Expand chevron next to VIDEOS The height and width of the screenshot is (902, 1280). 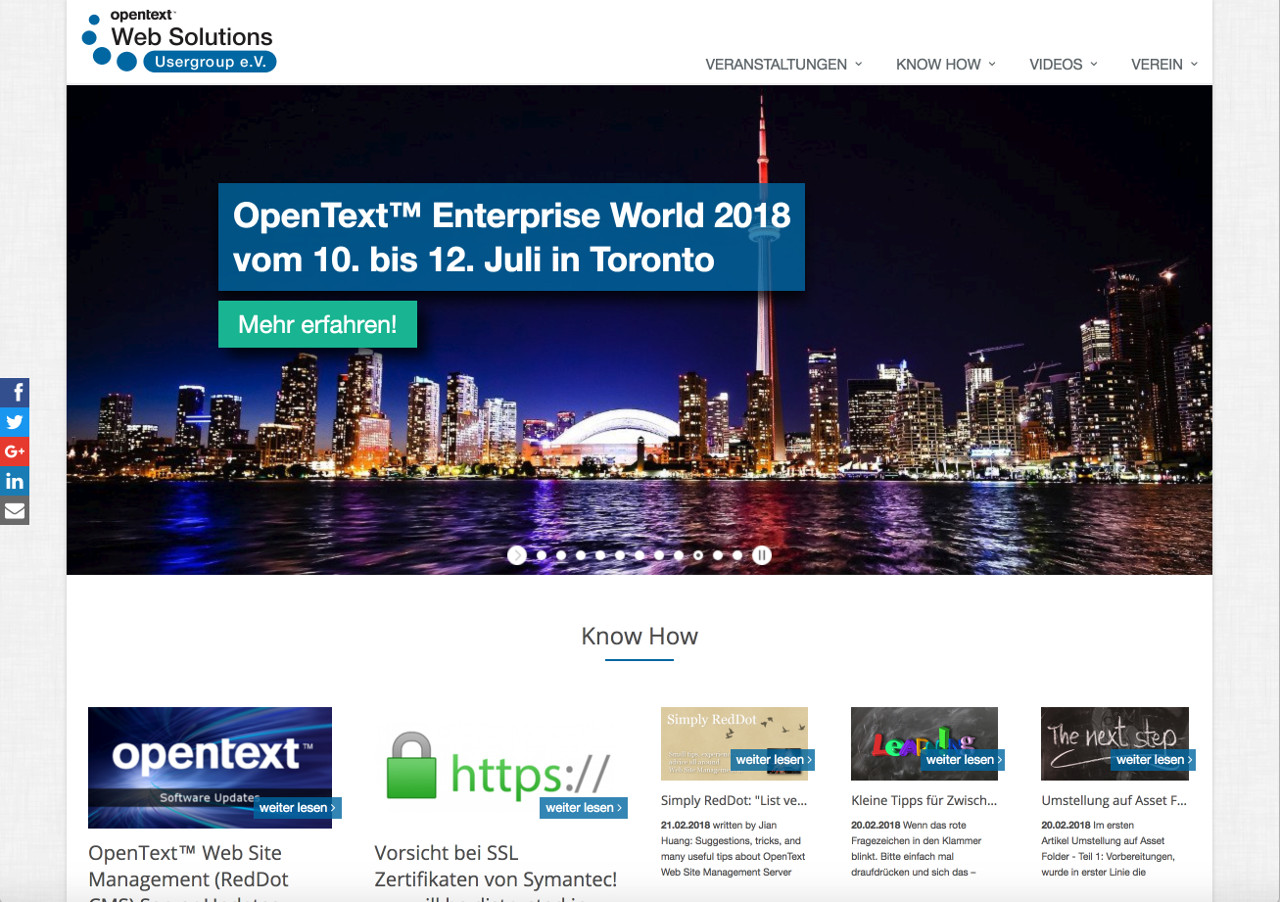tap(1094, 64)
